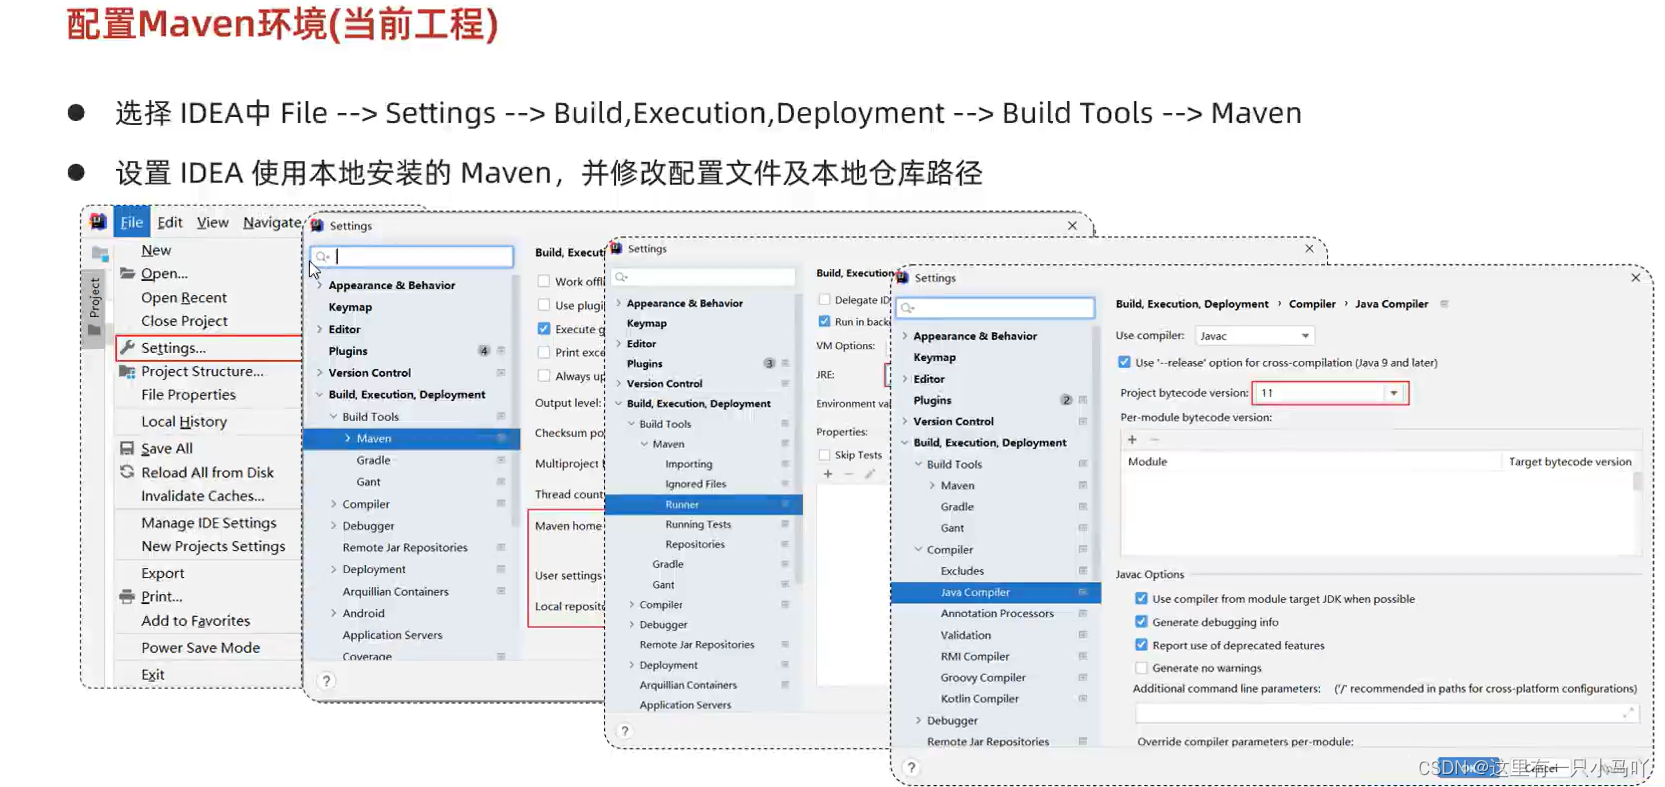Toggle Use '--release' option checkbox
The height and width of the screenshot is (787, 1665).
1124,362
